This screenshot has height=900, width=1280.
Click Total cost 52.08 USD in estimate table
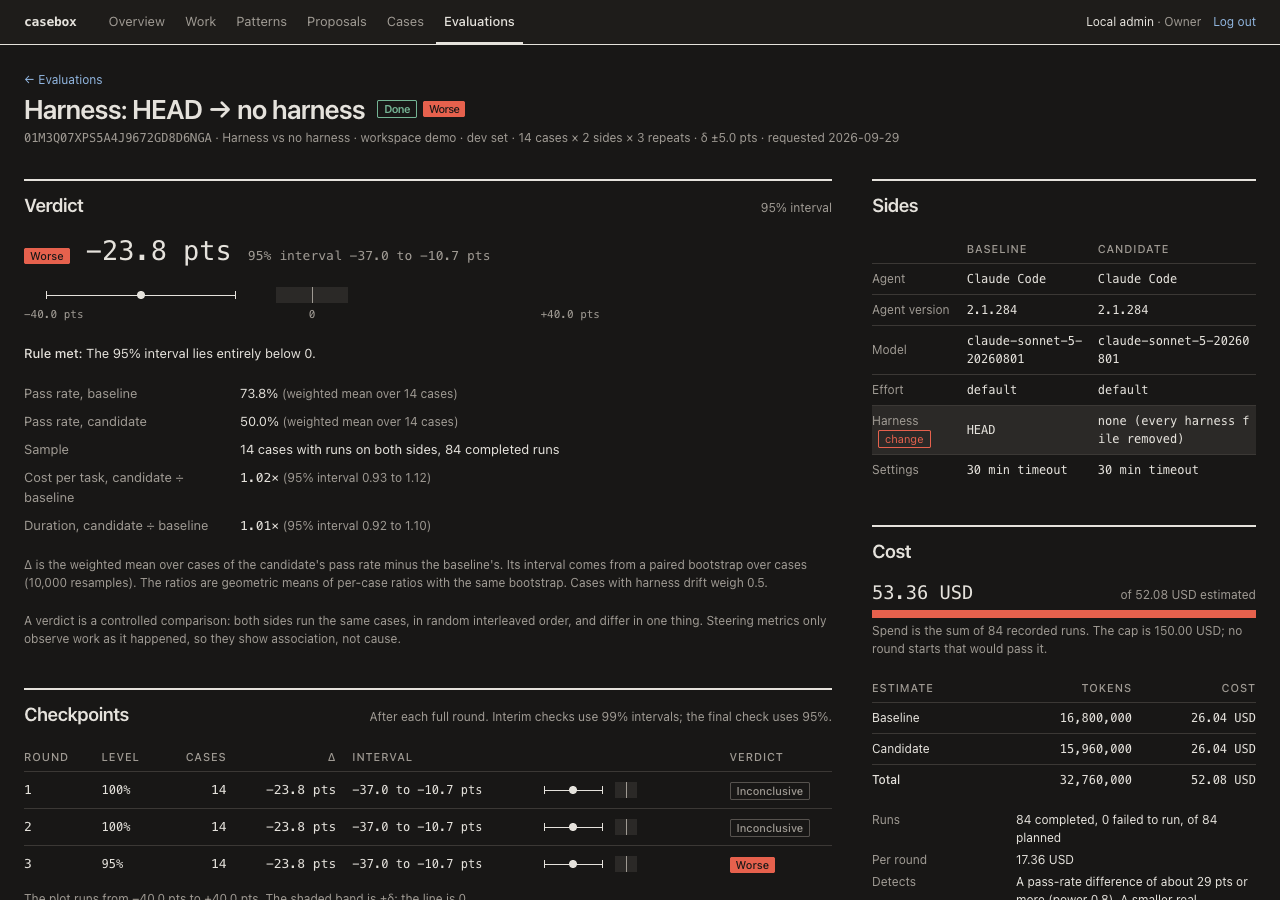pos(1223,780)
